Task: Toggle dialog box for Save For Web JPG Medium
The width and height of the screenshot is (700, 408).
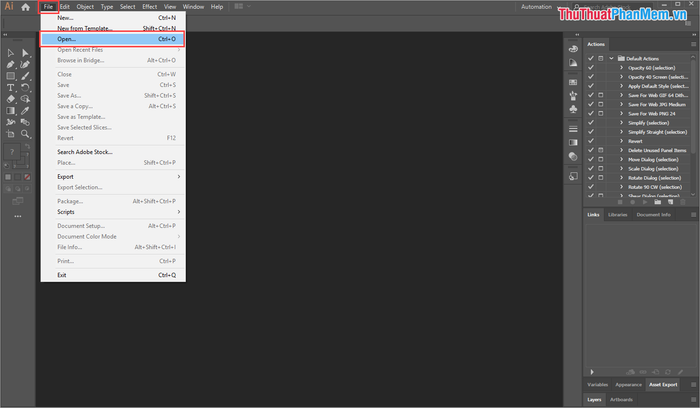Action: (x=601, y=104)
